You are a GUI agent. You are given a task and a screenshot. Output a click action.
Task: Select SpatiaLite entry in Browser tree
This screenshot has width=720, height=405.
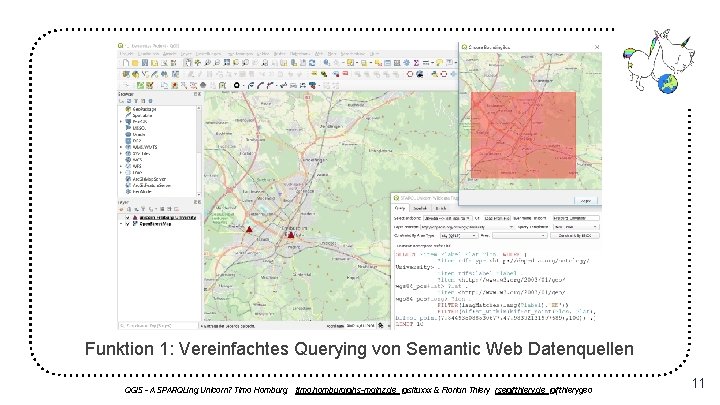142,115
